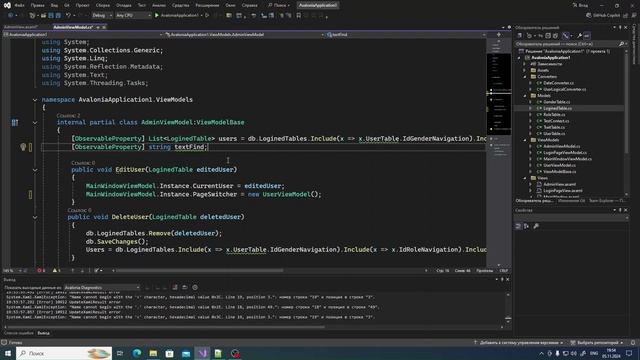
Task: Open the Git menu
Action: [x=67, y=5]
